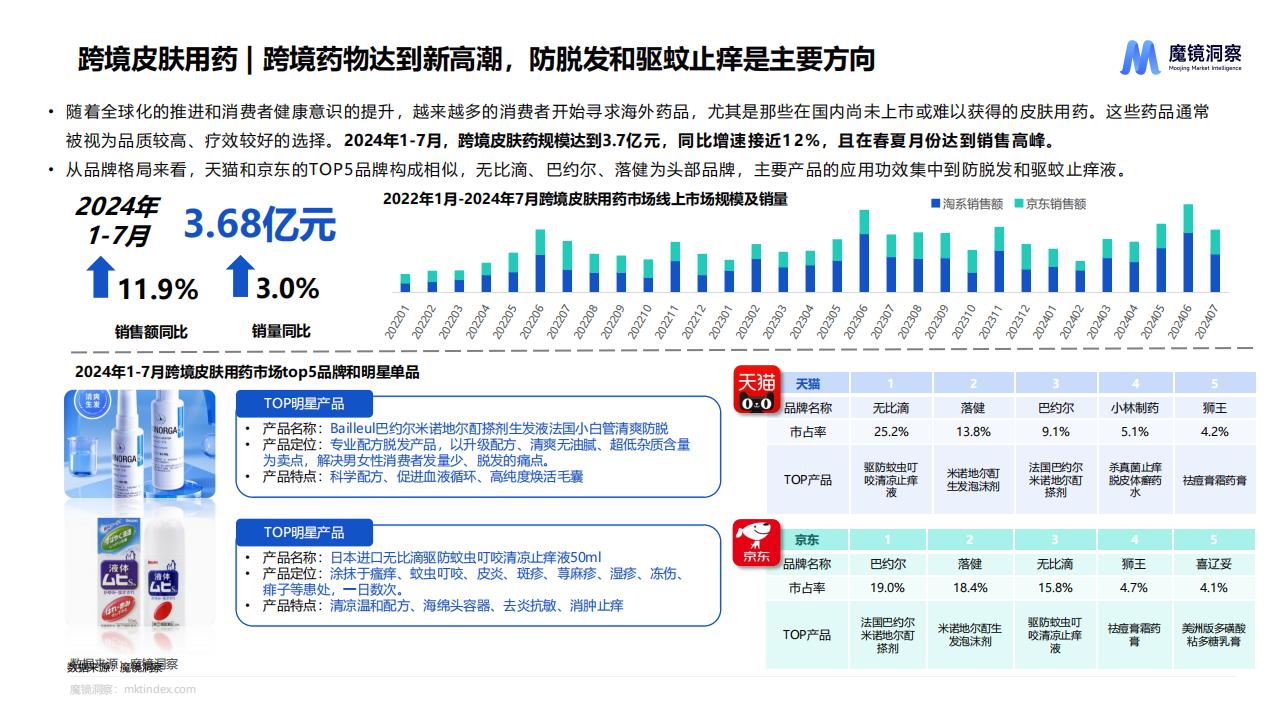The image size is (1280, 720).
Task: Click the 25.2% market share cell
Action: (x=890, y=432)
